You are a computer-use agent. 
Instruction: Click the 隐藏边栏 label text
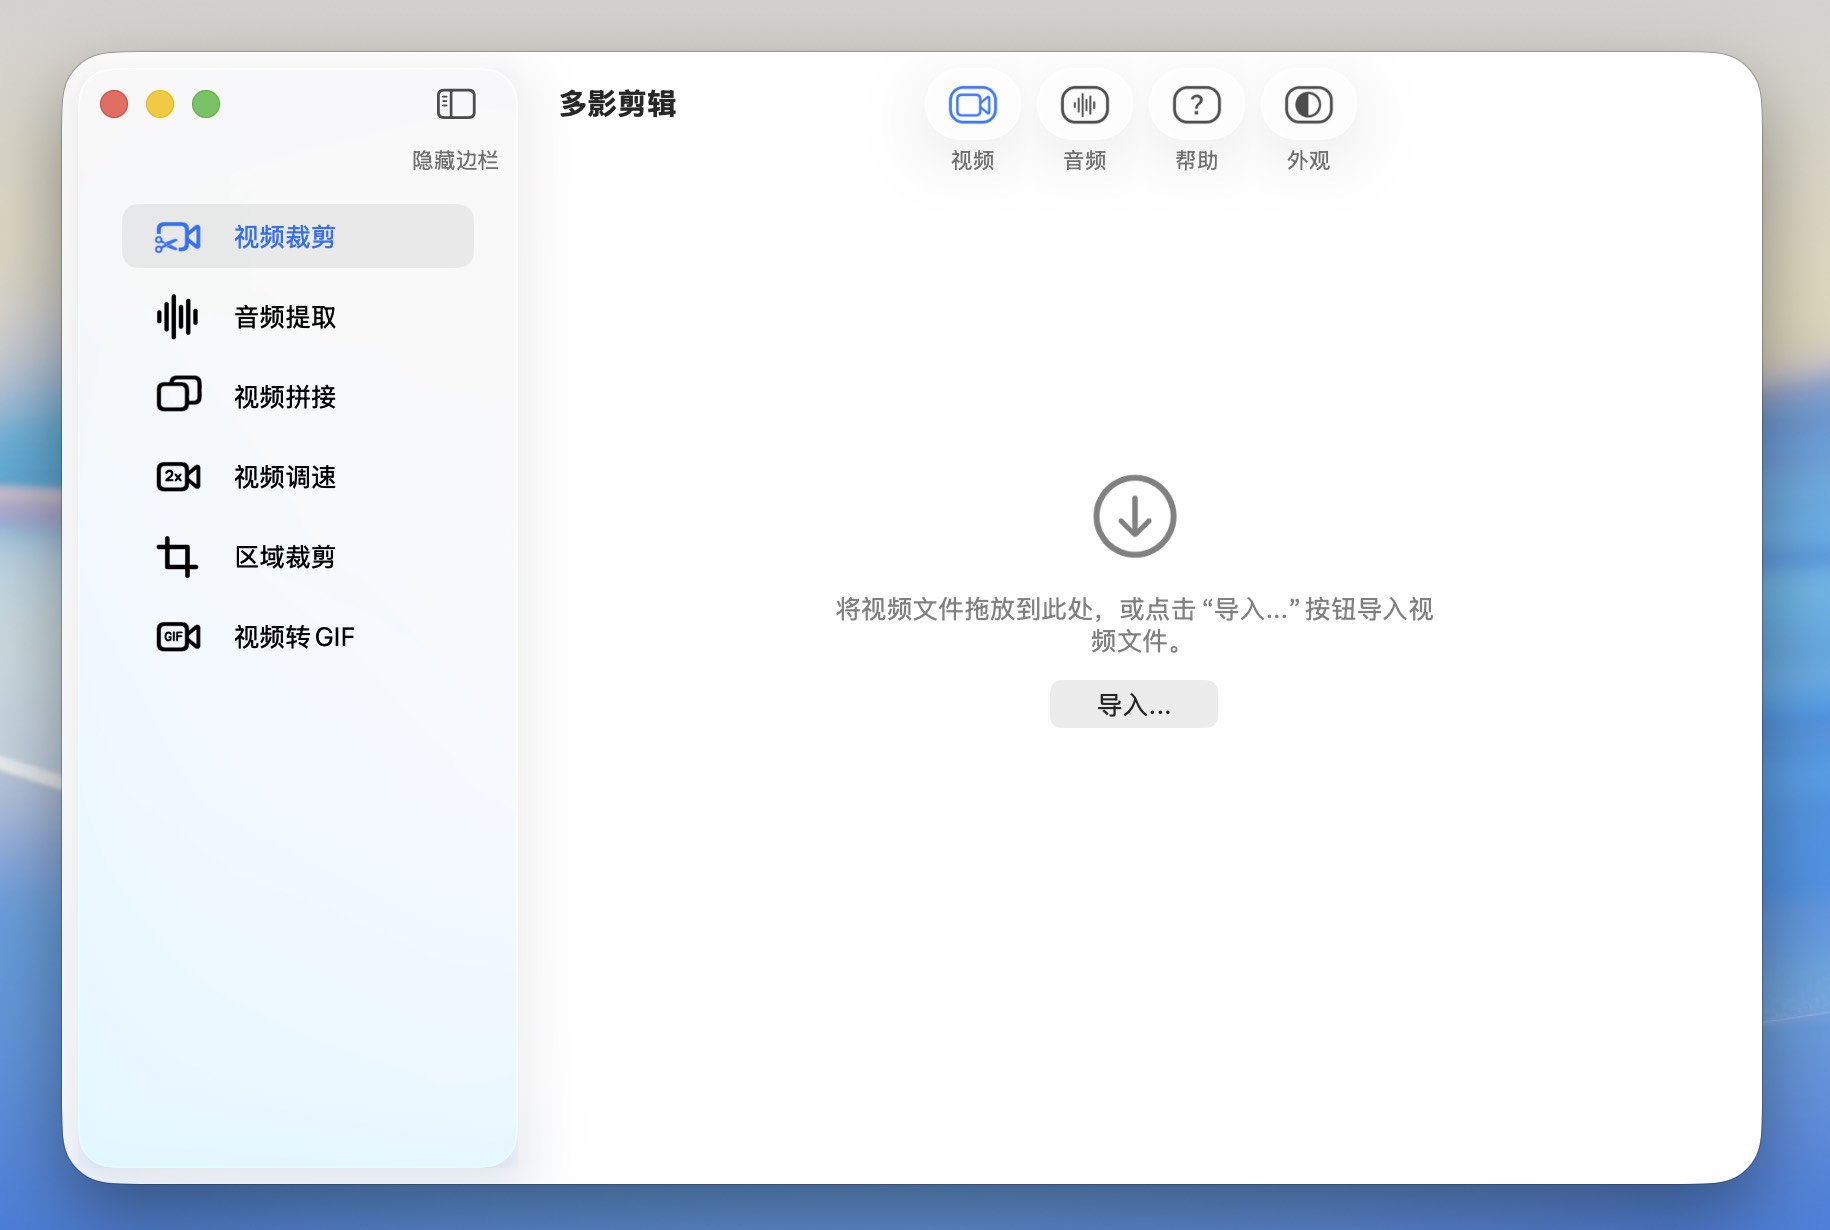click(x=455, y=161)
